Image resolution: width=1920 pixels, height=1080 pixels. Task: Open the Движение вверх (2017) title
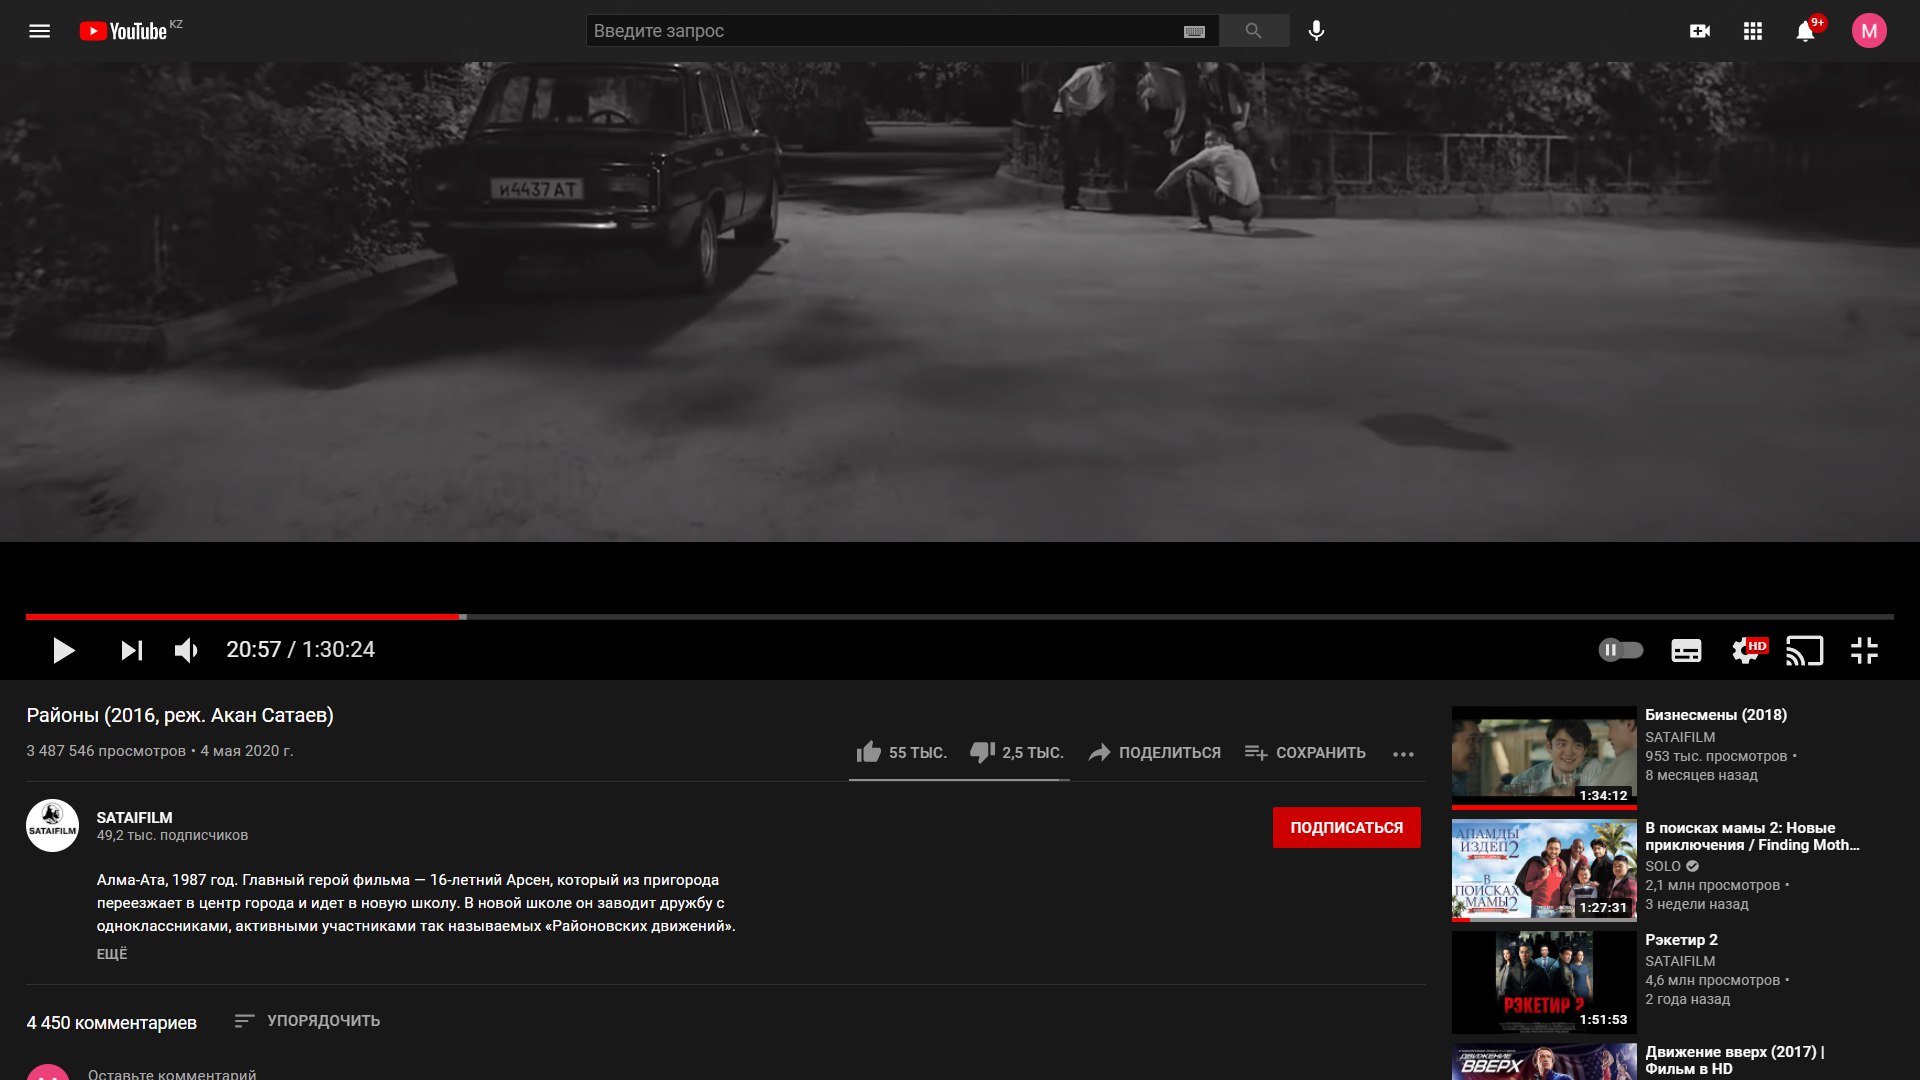(1735, 1060)
